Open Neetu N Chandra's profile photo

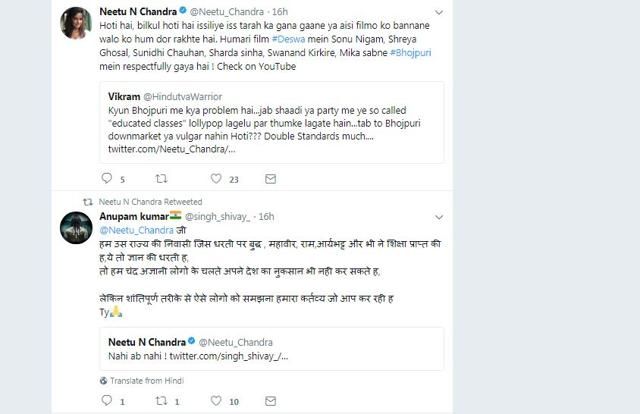click(x=76, y=23)
